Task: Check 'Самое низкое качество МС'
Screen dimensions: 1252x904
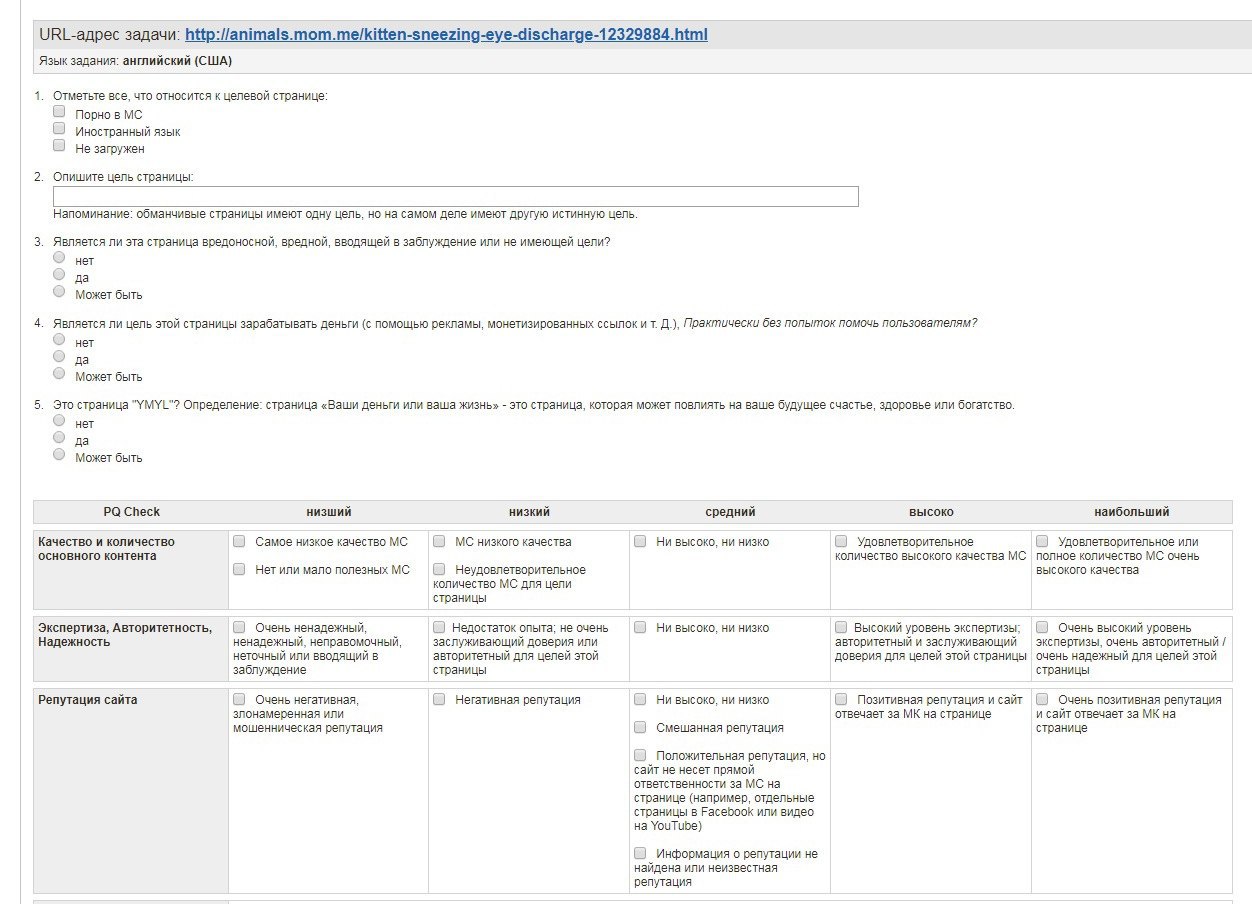Action: click(x=240, y=541)
